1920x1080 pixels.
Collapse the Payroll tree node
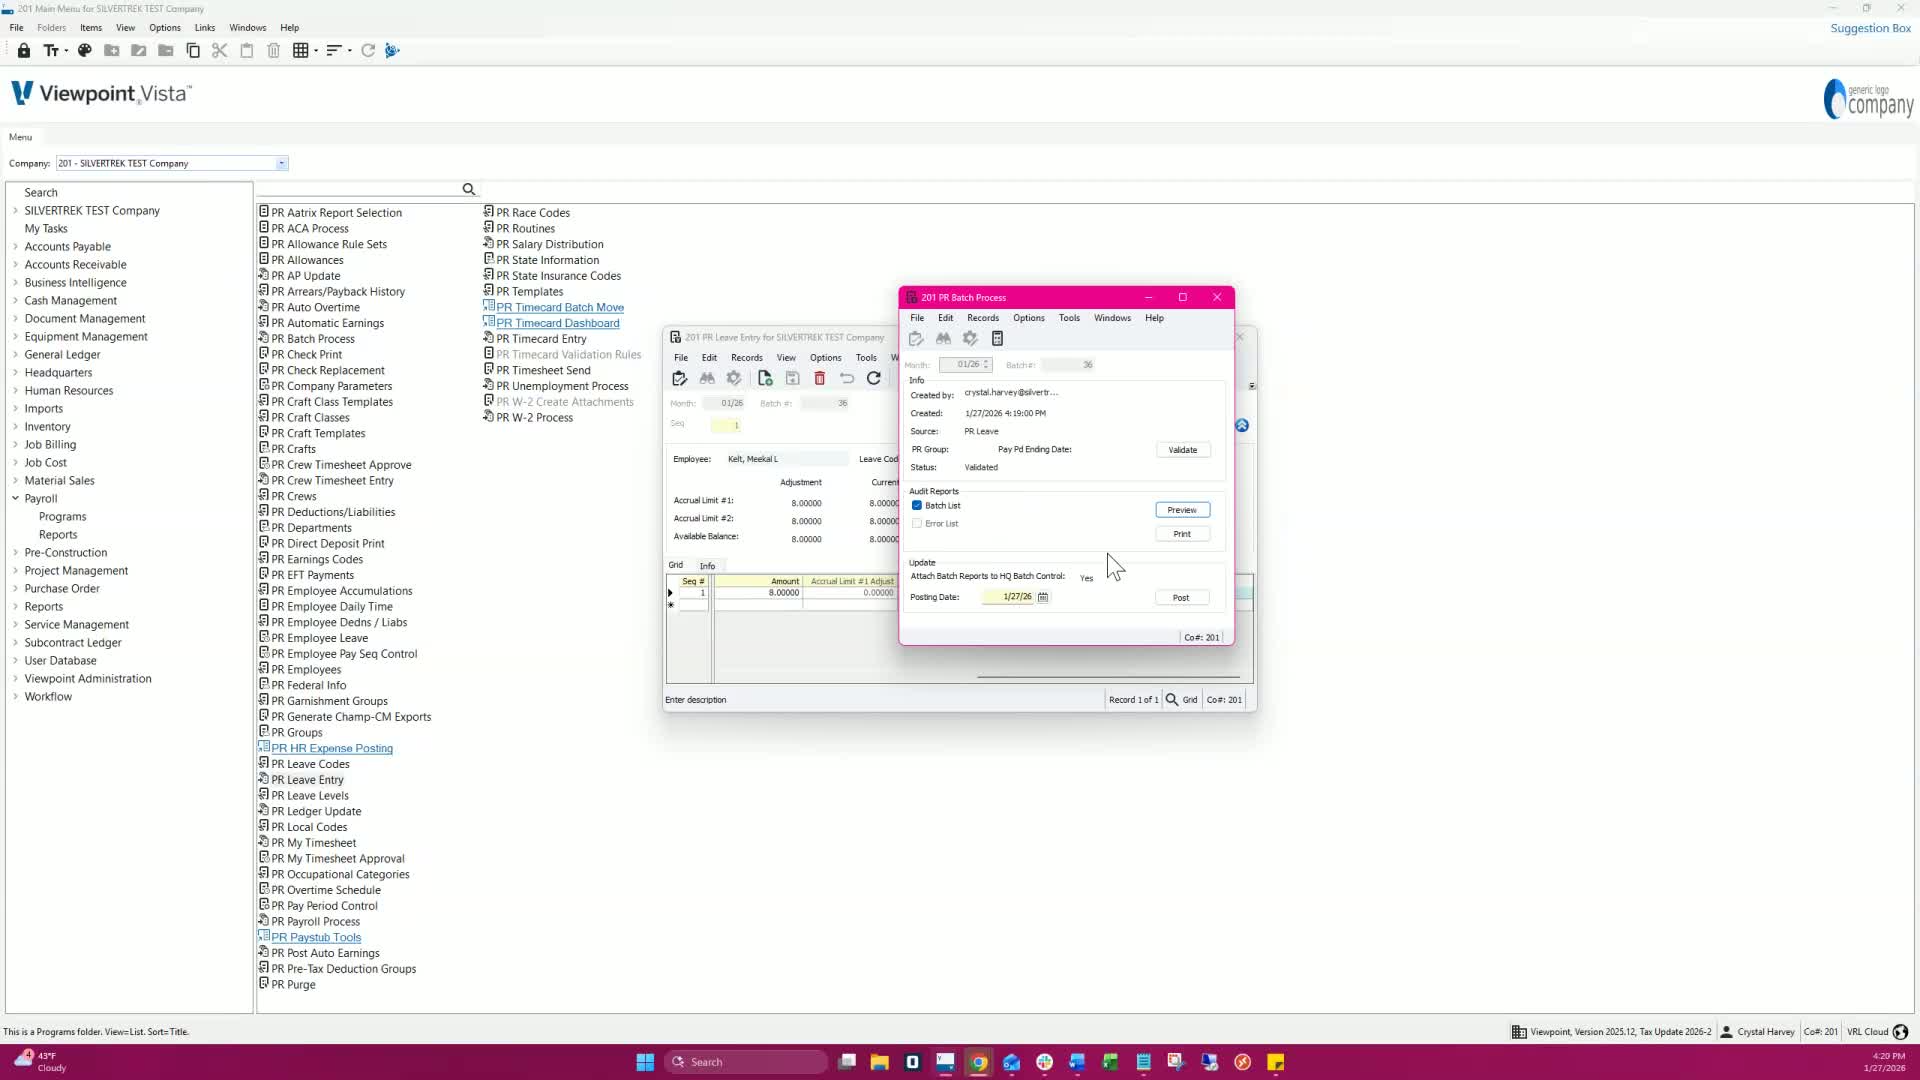pyautogui.click(x=15, y=498)
